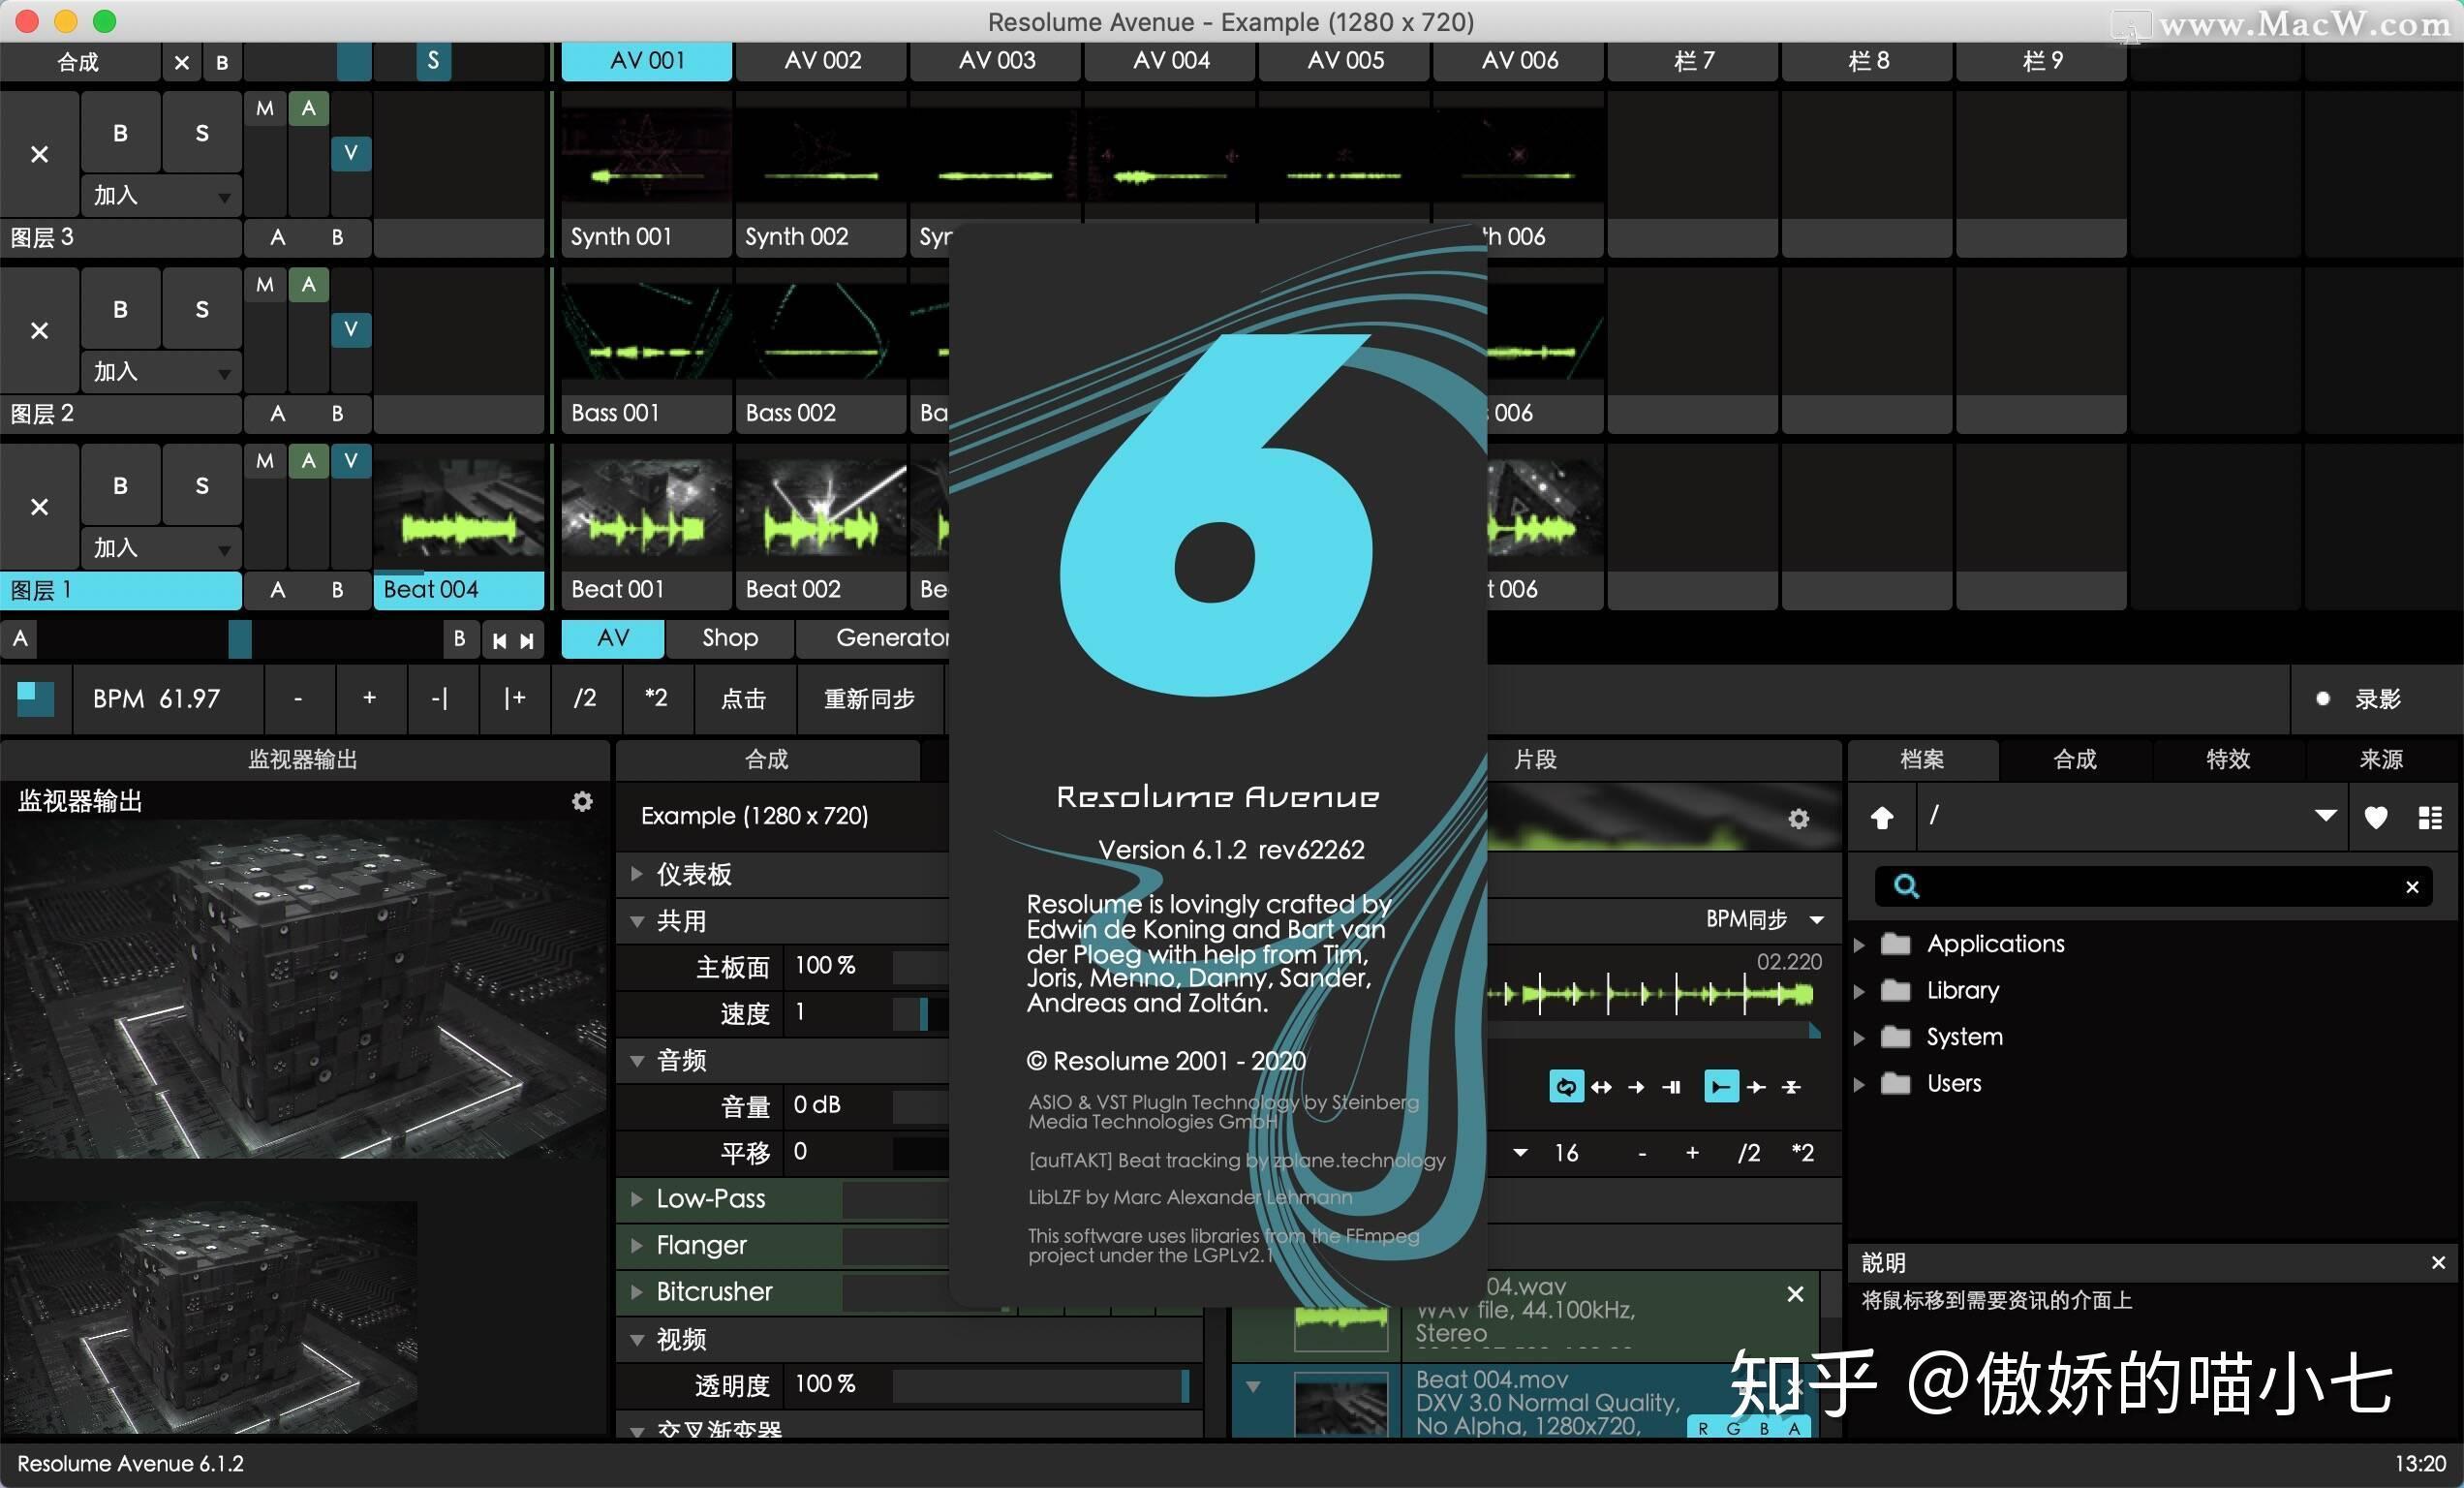Click the pause-at-end playback icon
This screenshot has width=2464, height=1488.
click(x=1673, y=1087)
